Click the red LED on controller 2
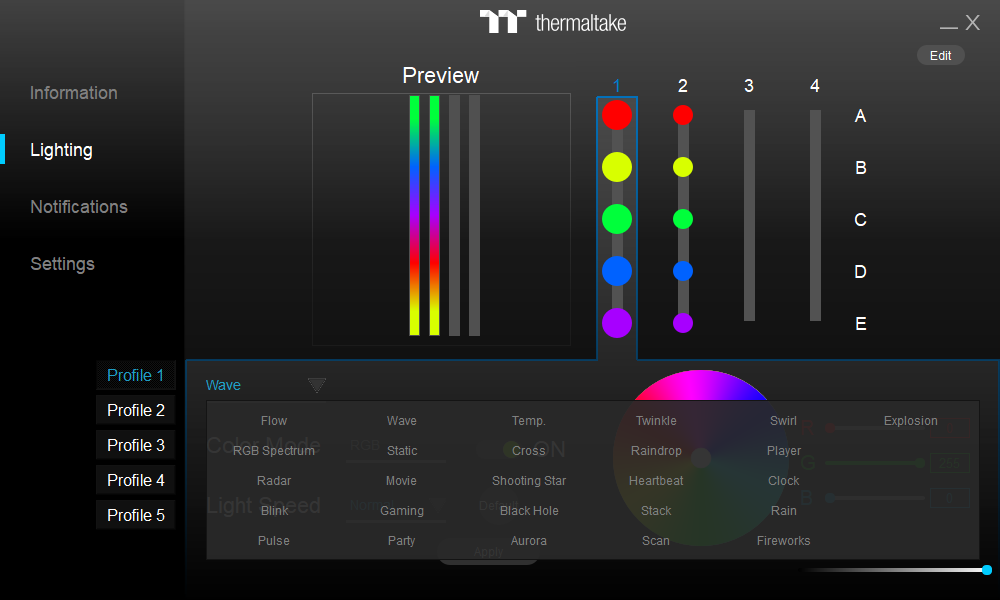Screen dimensions: 1000x600 (x=682, y=115)
